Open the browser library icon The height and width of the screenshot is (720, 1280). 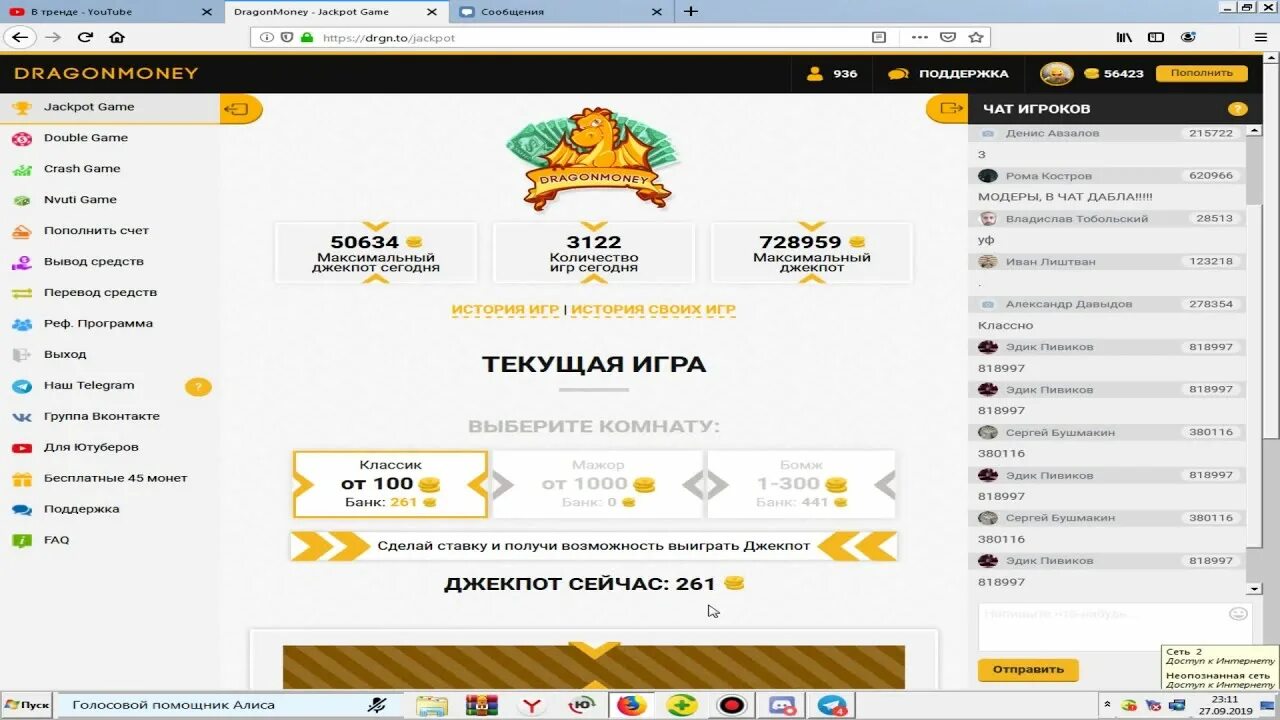pyautogui.click(x=1124, y=38)
